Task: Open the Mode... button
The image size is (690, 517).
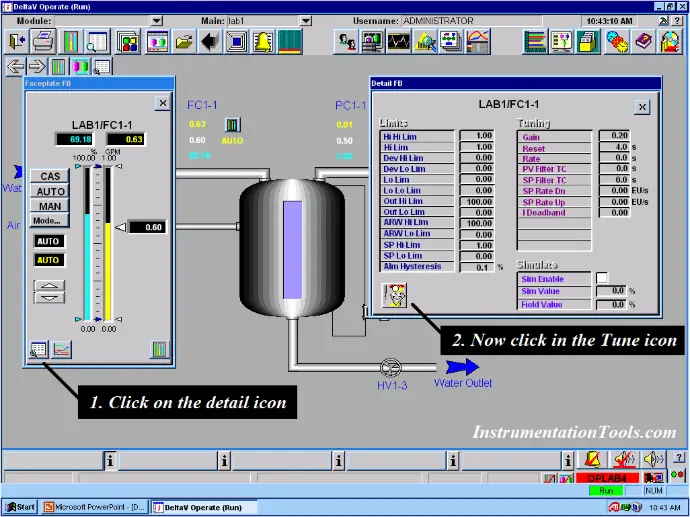Action: click(50, 220)
